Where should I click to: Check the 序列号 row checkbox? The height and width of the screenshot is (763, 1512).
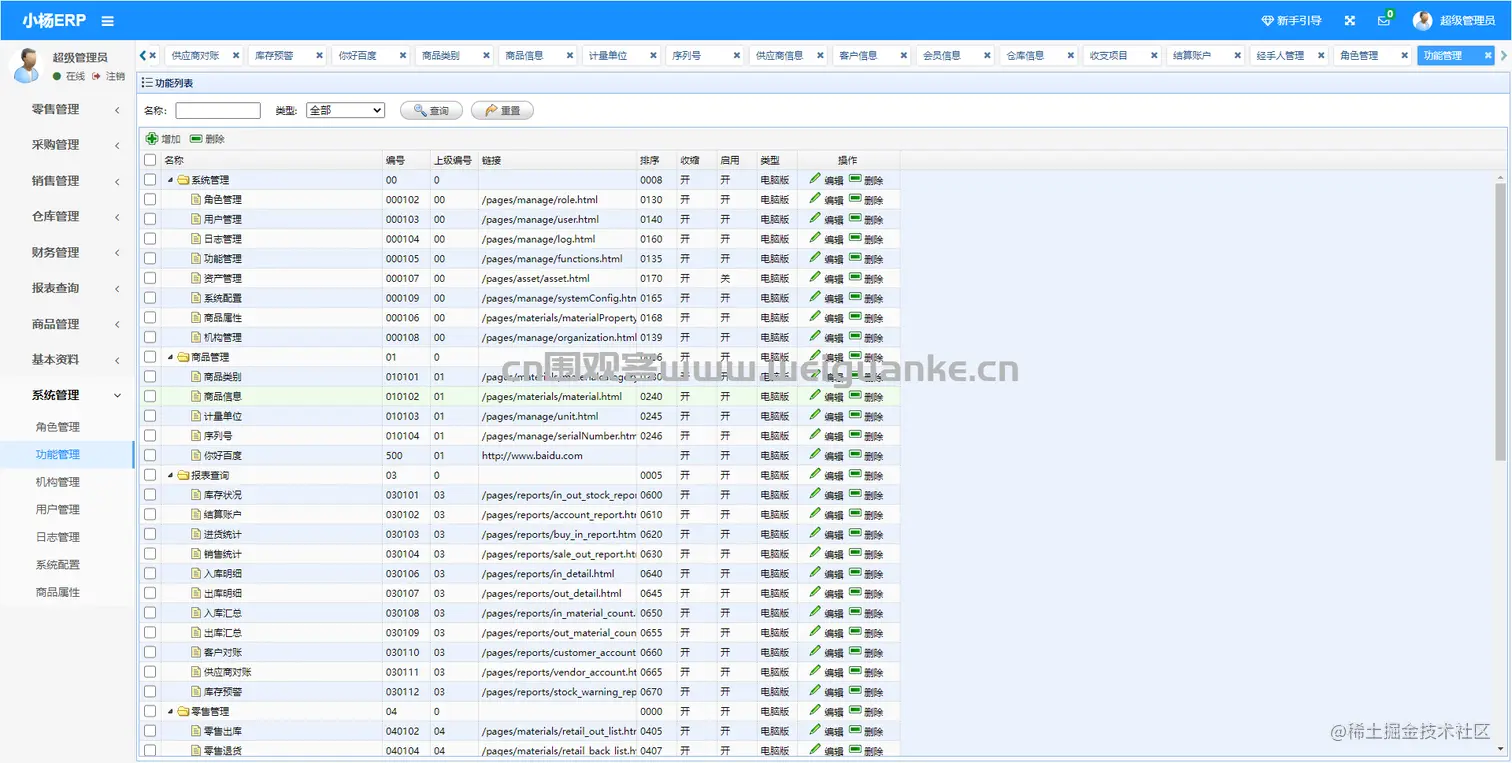150,435
